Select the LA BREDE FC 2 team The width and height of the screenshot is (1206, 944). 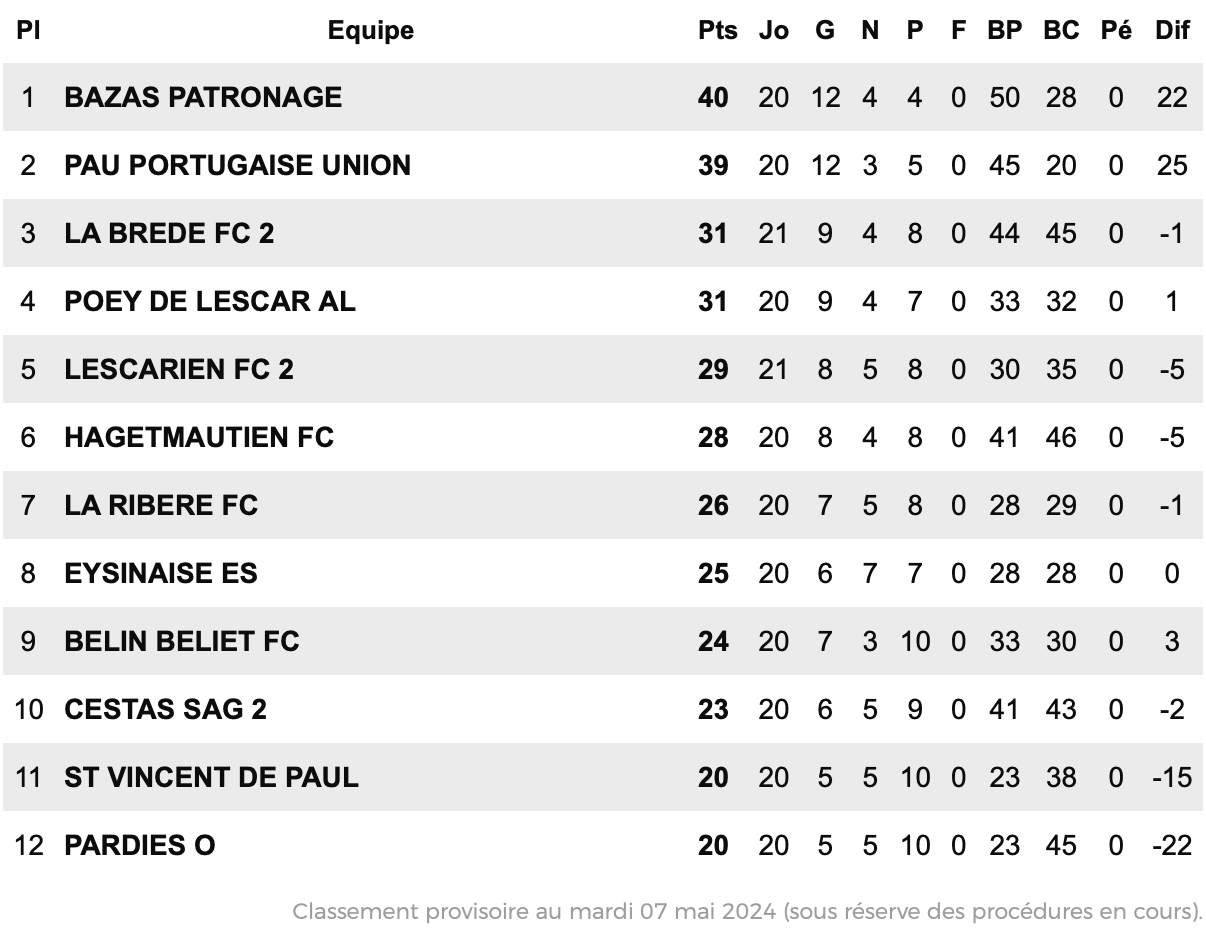(169, 233)
